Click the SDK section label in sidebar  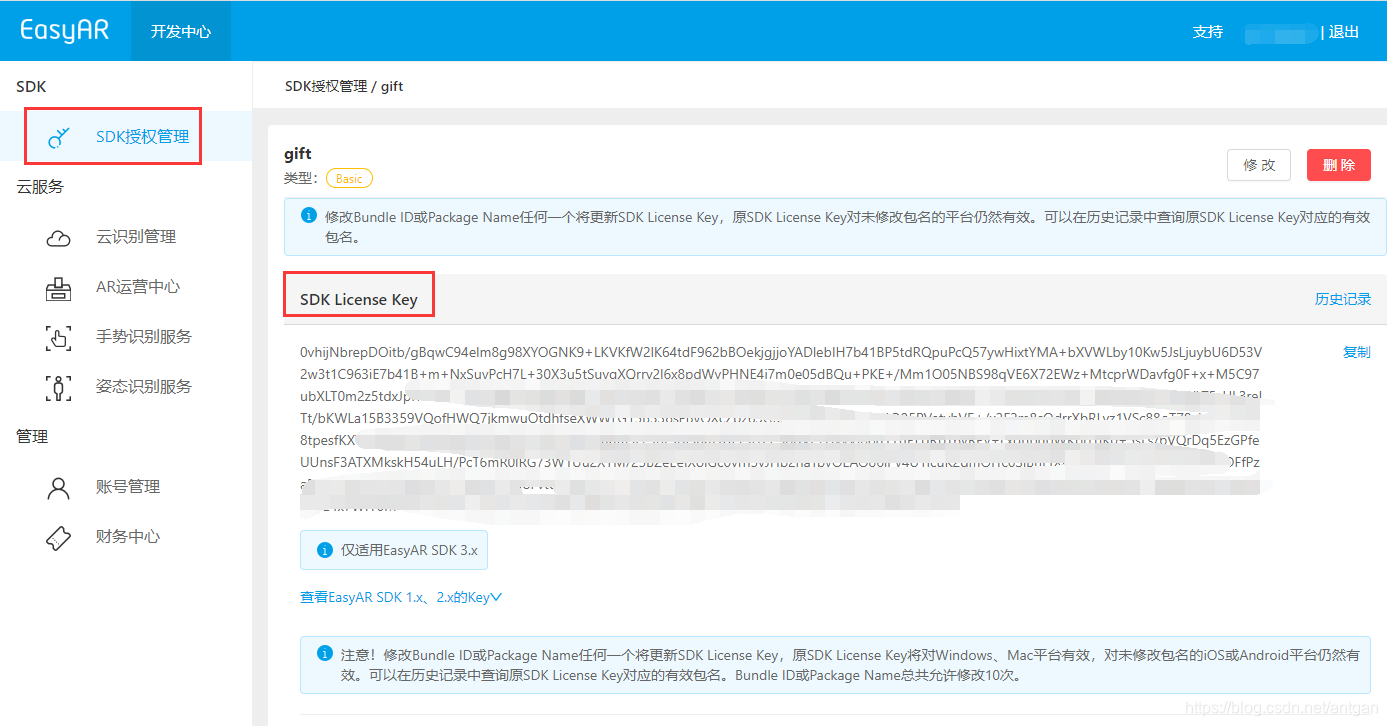click(31, 87)
